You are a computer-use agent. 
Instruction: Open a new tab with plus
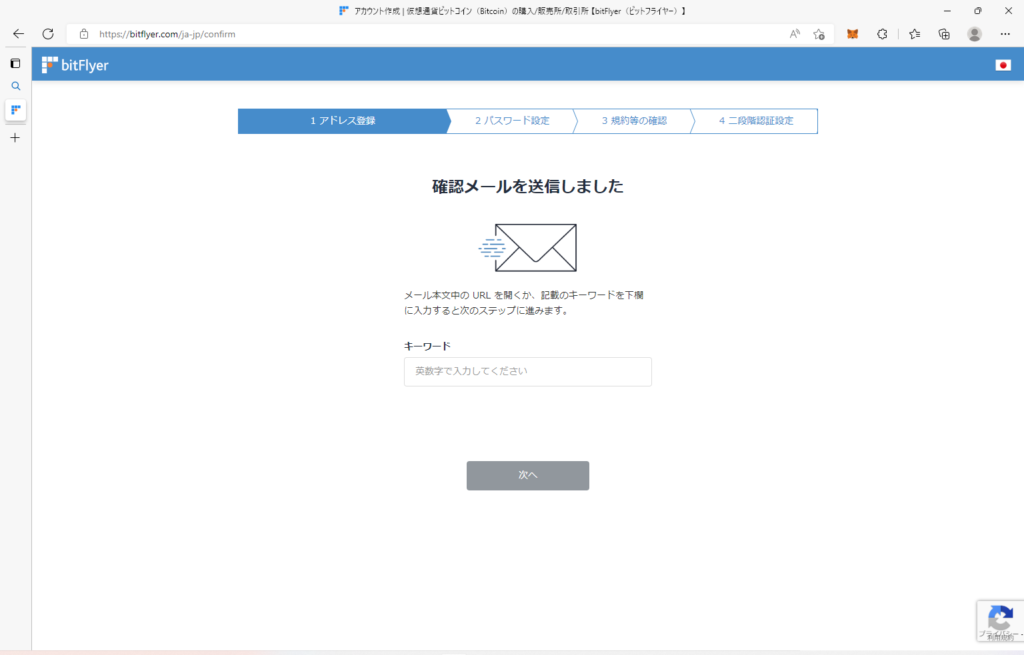[15, 137]
